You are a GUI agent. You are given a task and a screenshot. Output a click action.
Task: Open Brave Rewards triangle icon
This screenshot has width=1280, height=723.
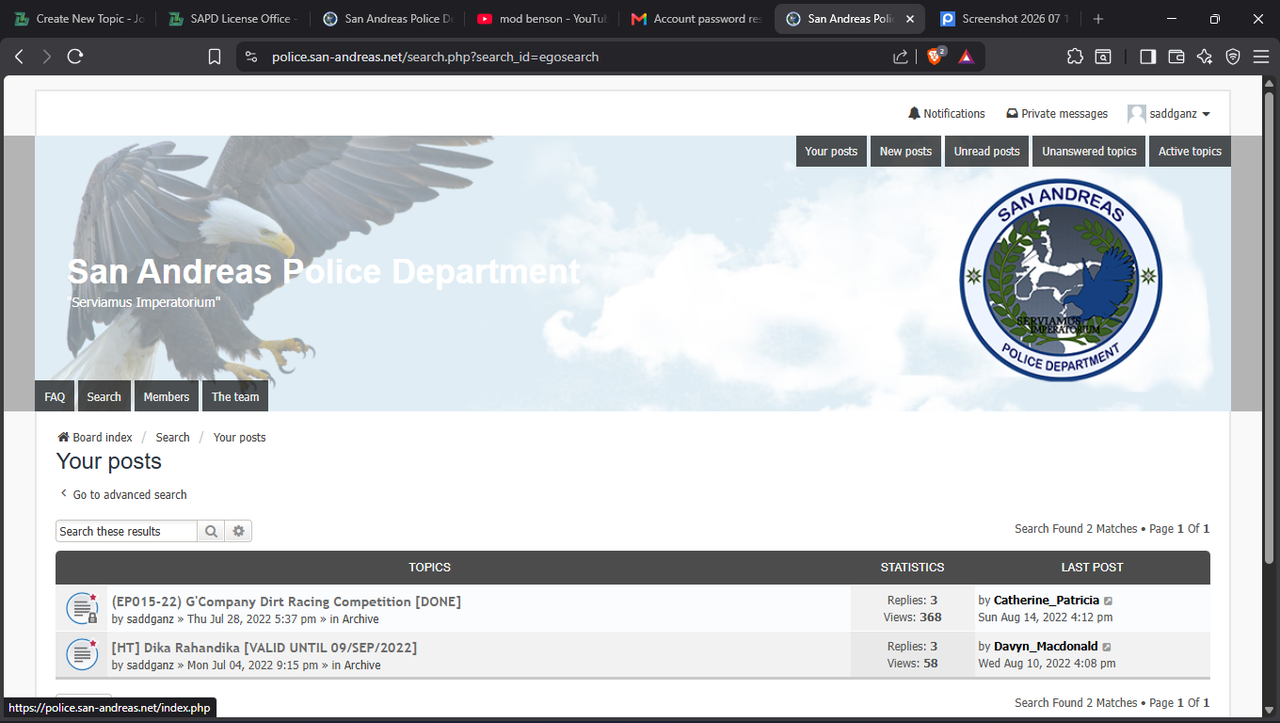point(966,57)
